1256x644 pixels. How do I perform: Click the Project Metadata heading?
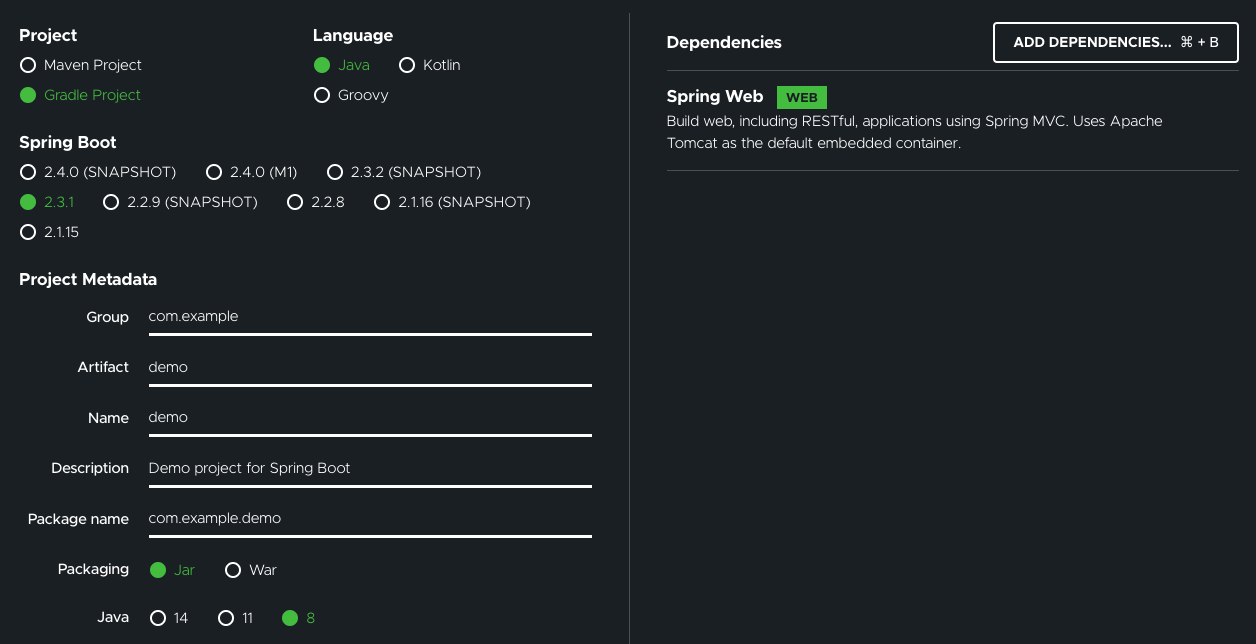point(88,280)
